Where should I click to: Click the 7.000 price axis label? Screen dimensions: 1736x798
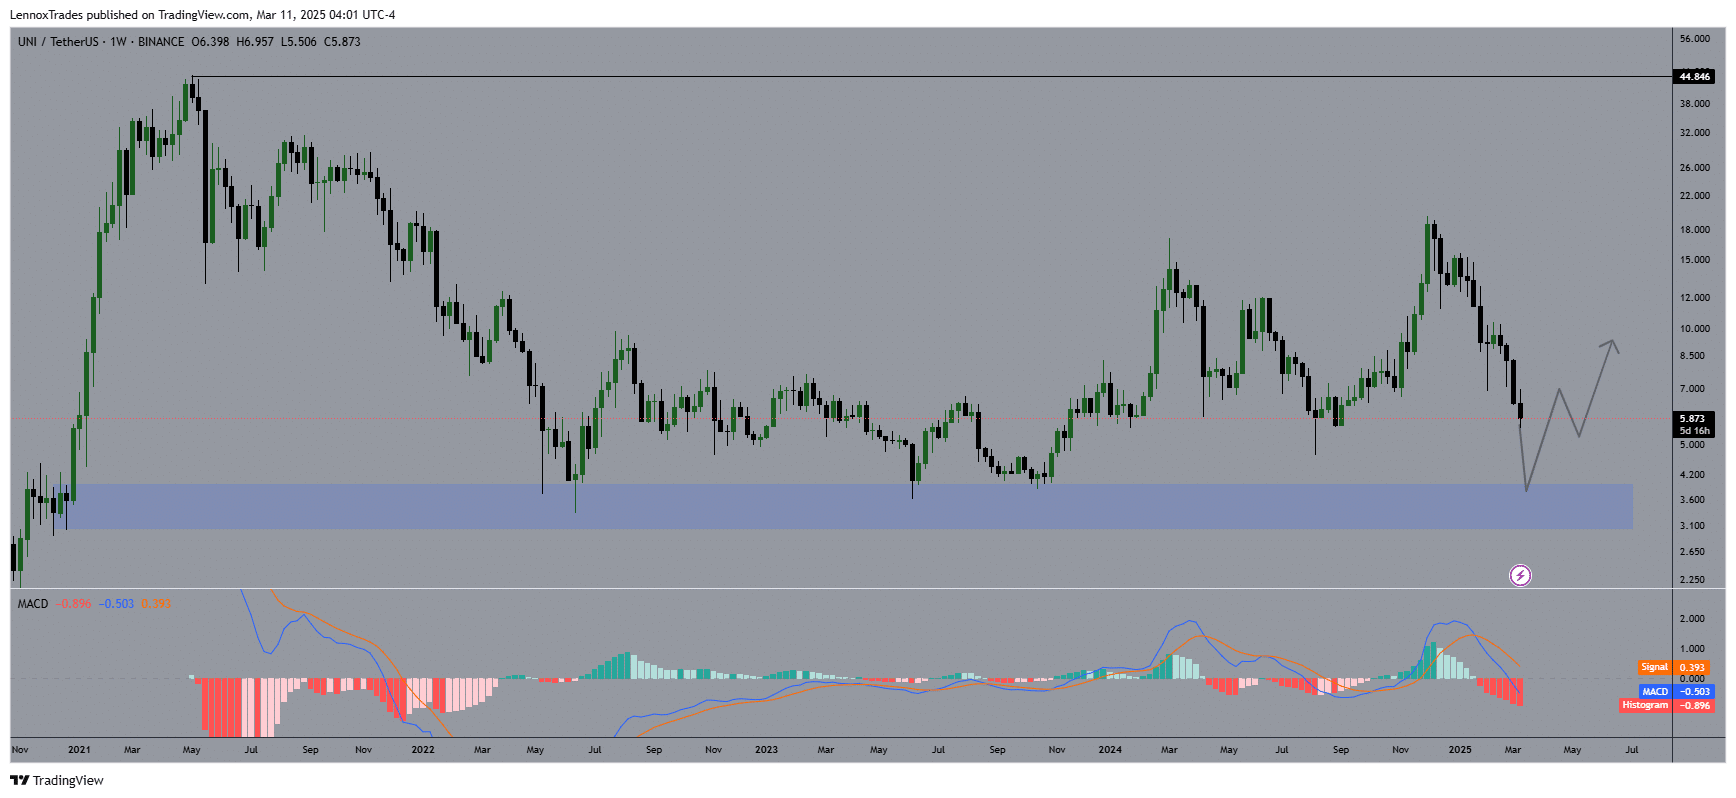pos(1693,389)
